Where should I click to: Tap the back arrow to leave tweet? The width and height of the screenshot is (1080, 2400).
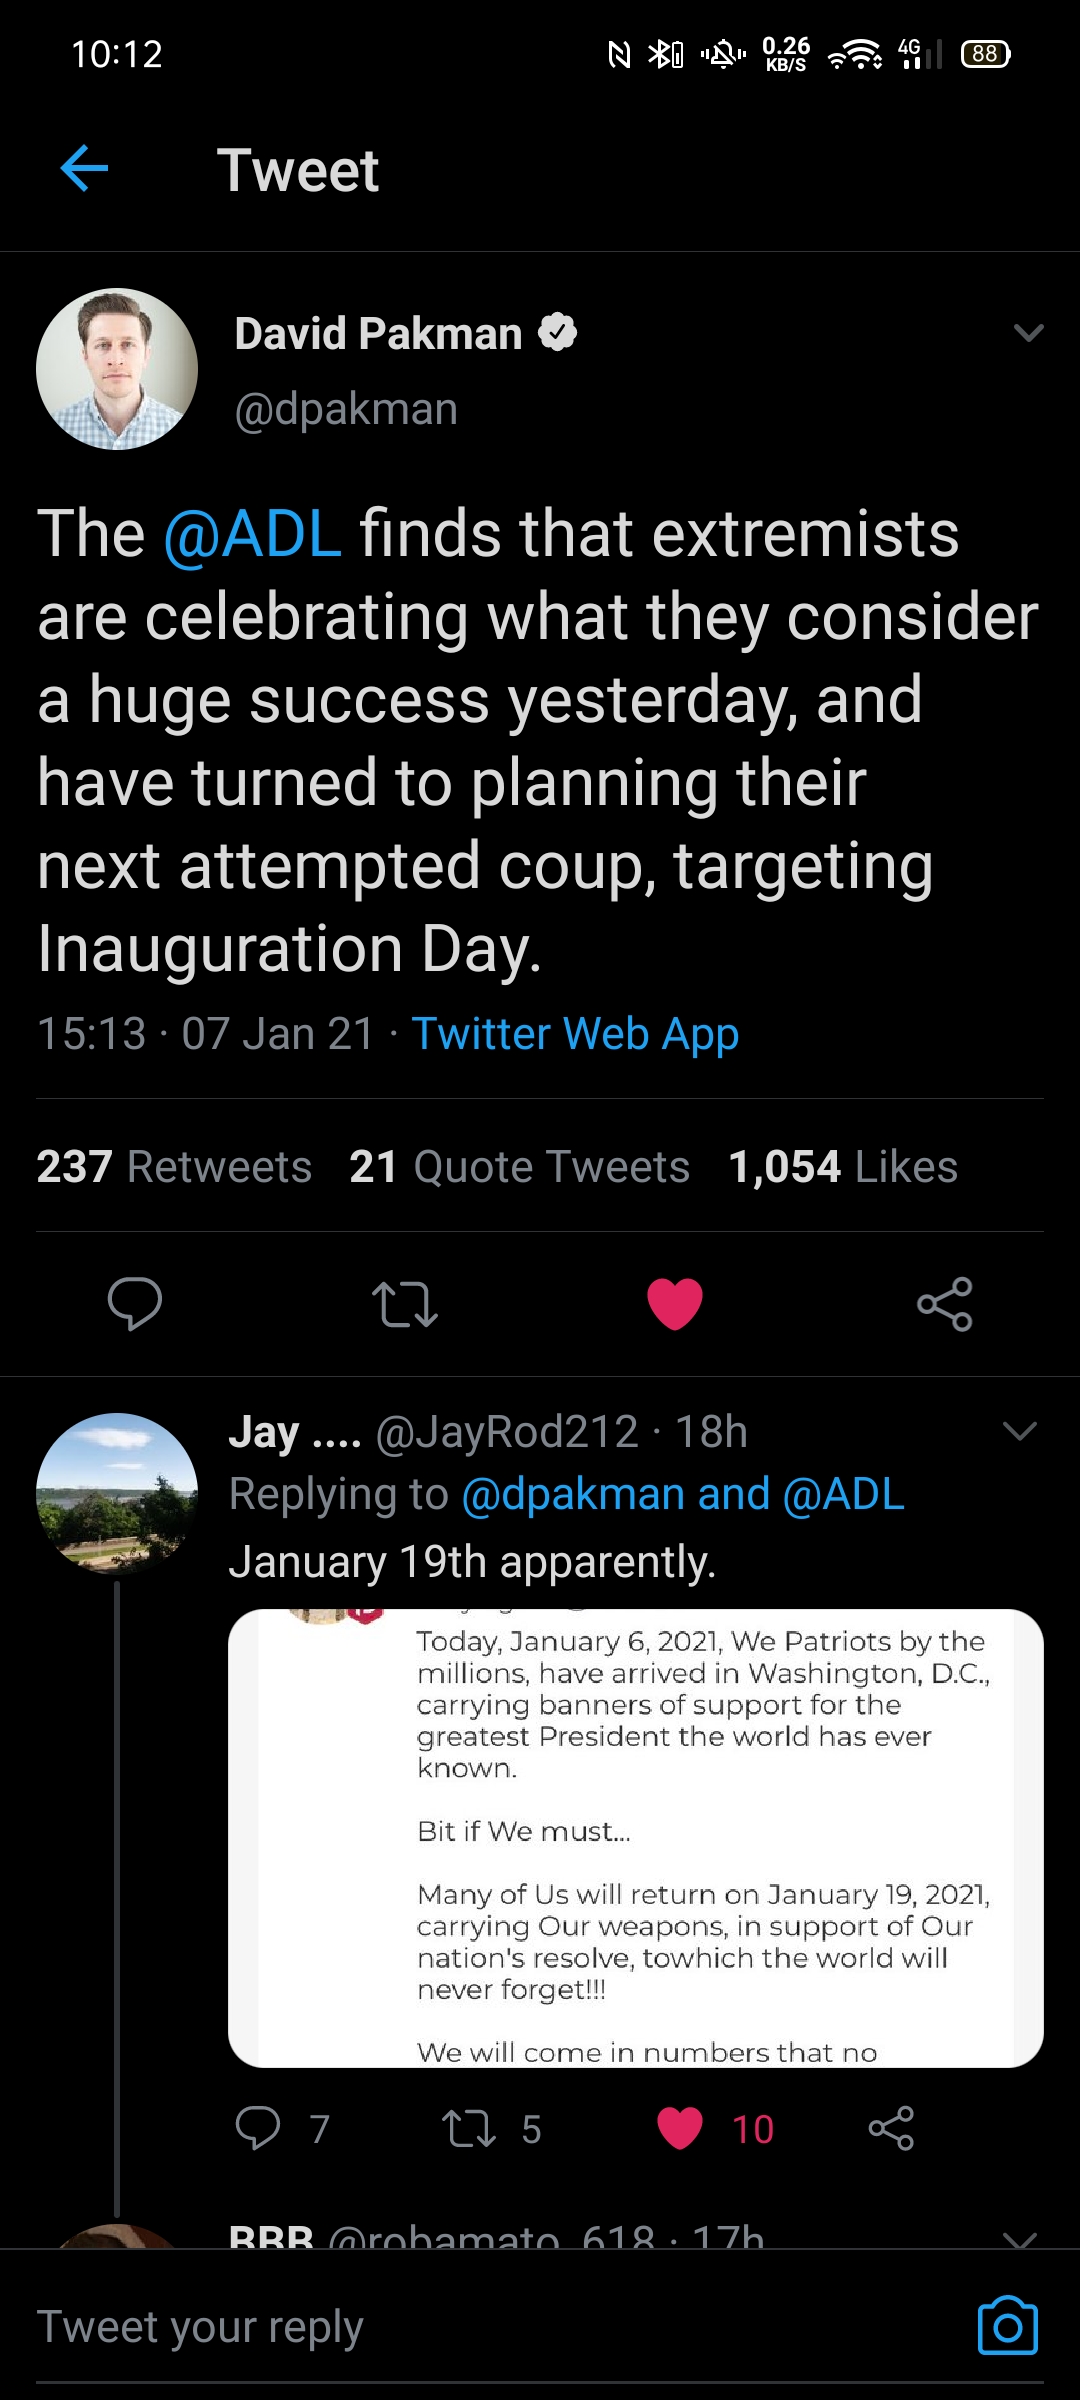tap(84, 168)
